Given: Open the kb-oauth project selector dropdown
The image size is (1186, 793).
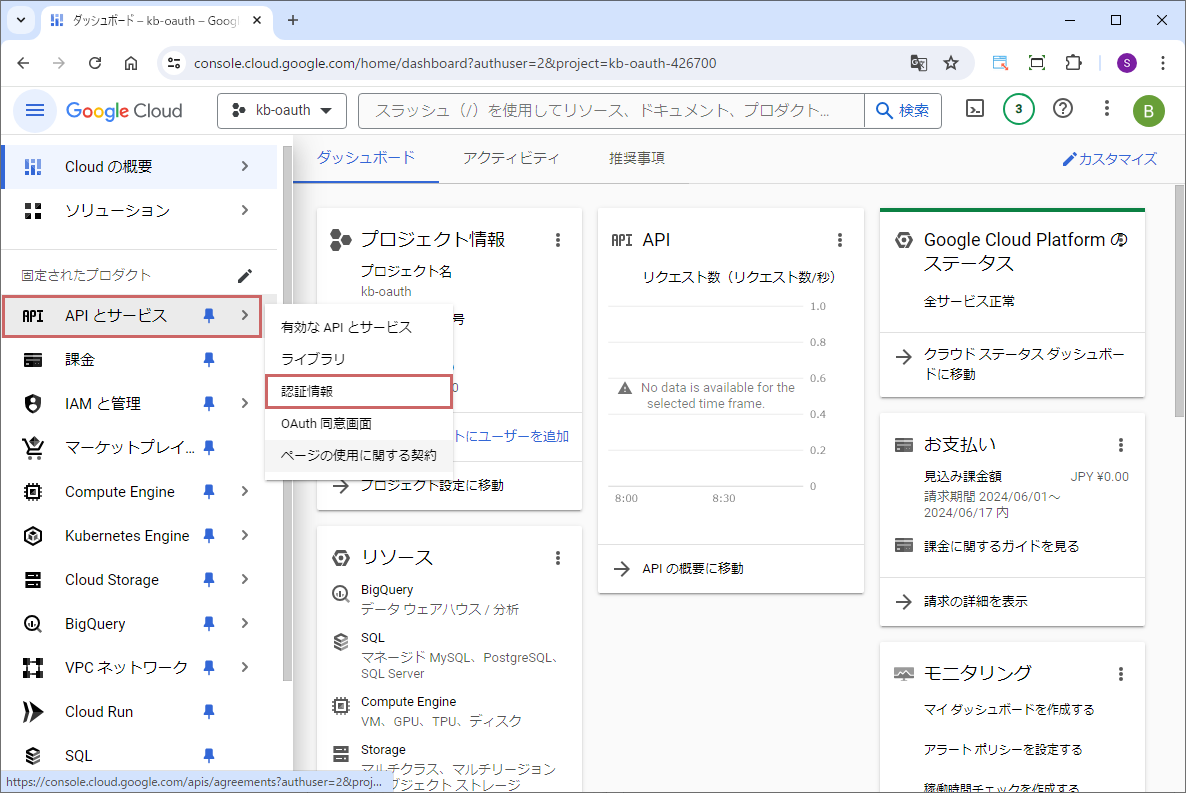Looking at the screenshot, I should (x=282, y=111).
